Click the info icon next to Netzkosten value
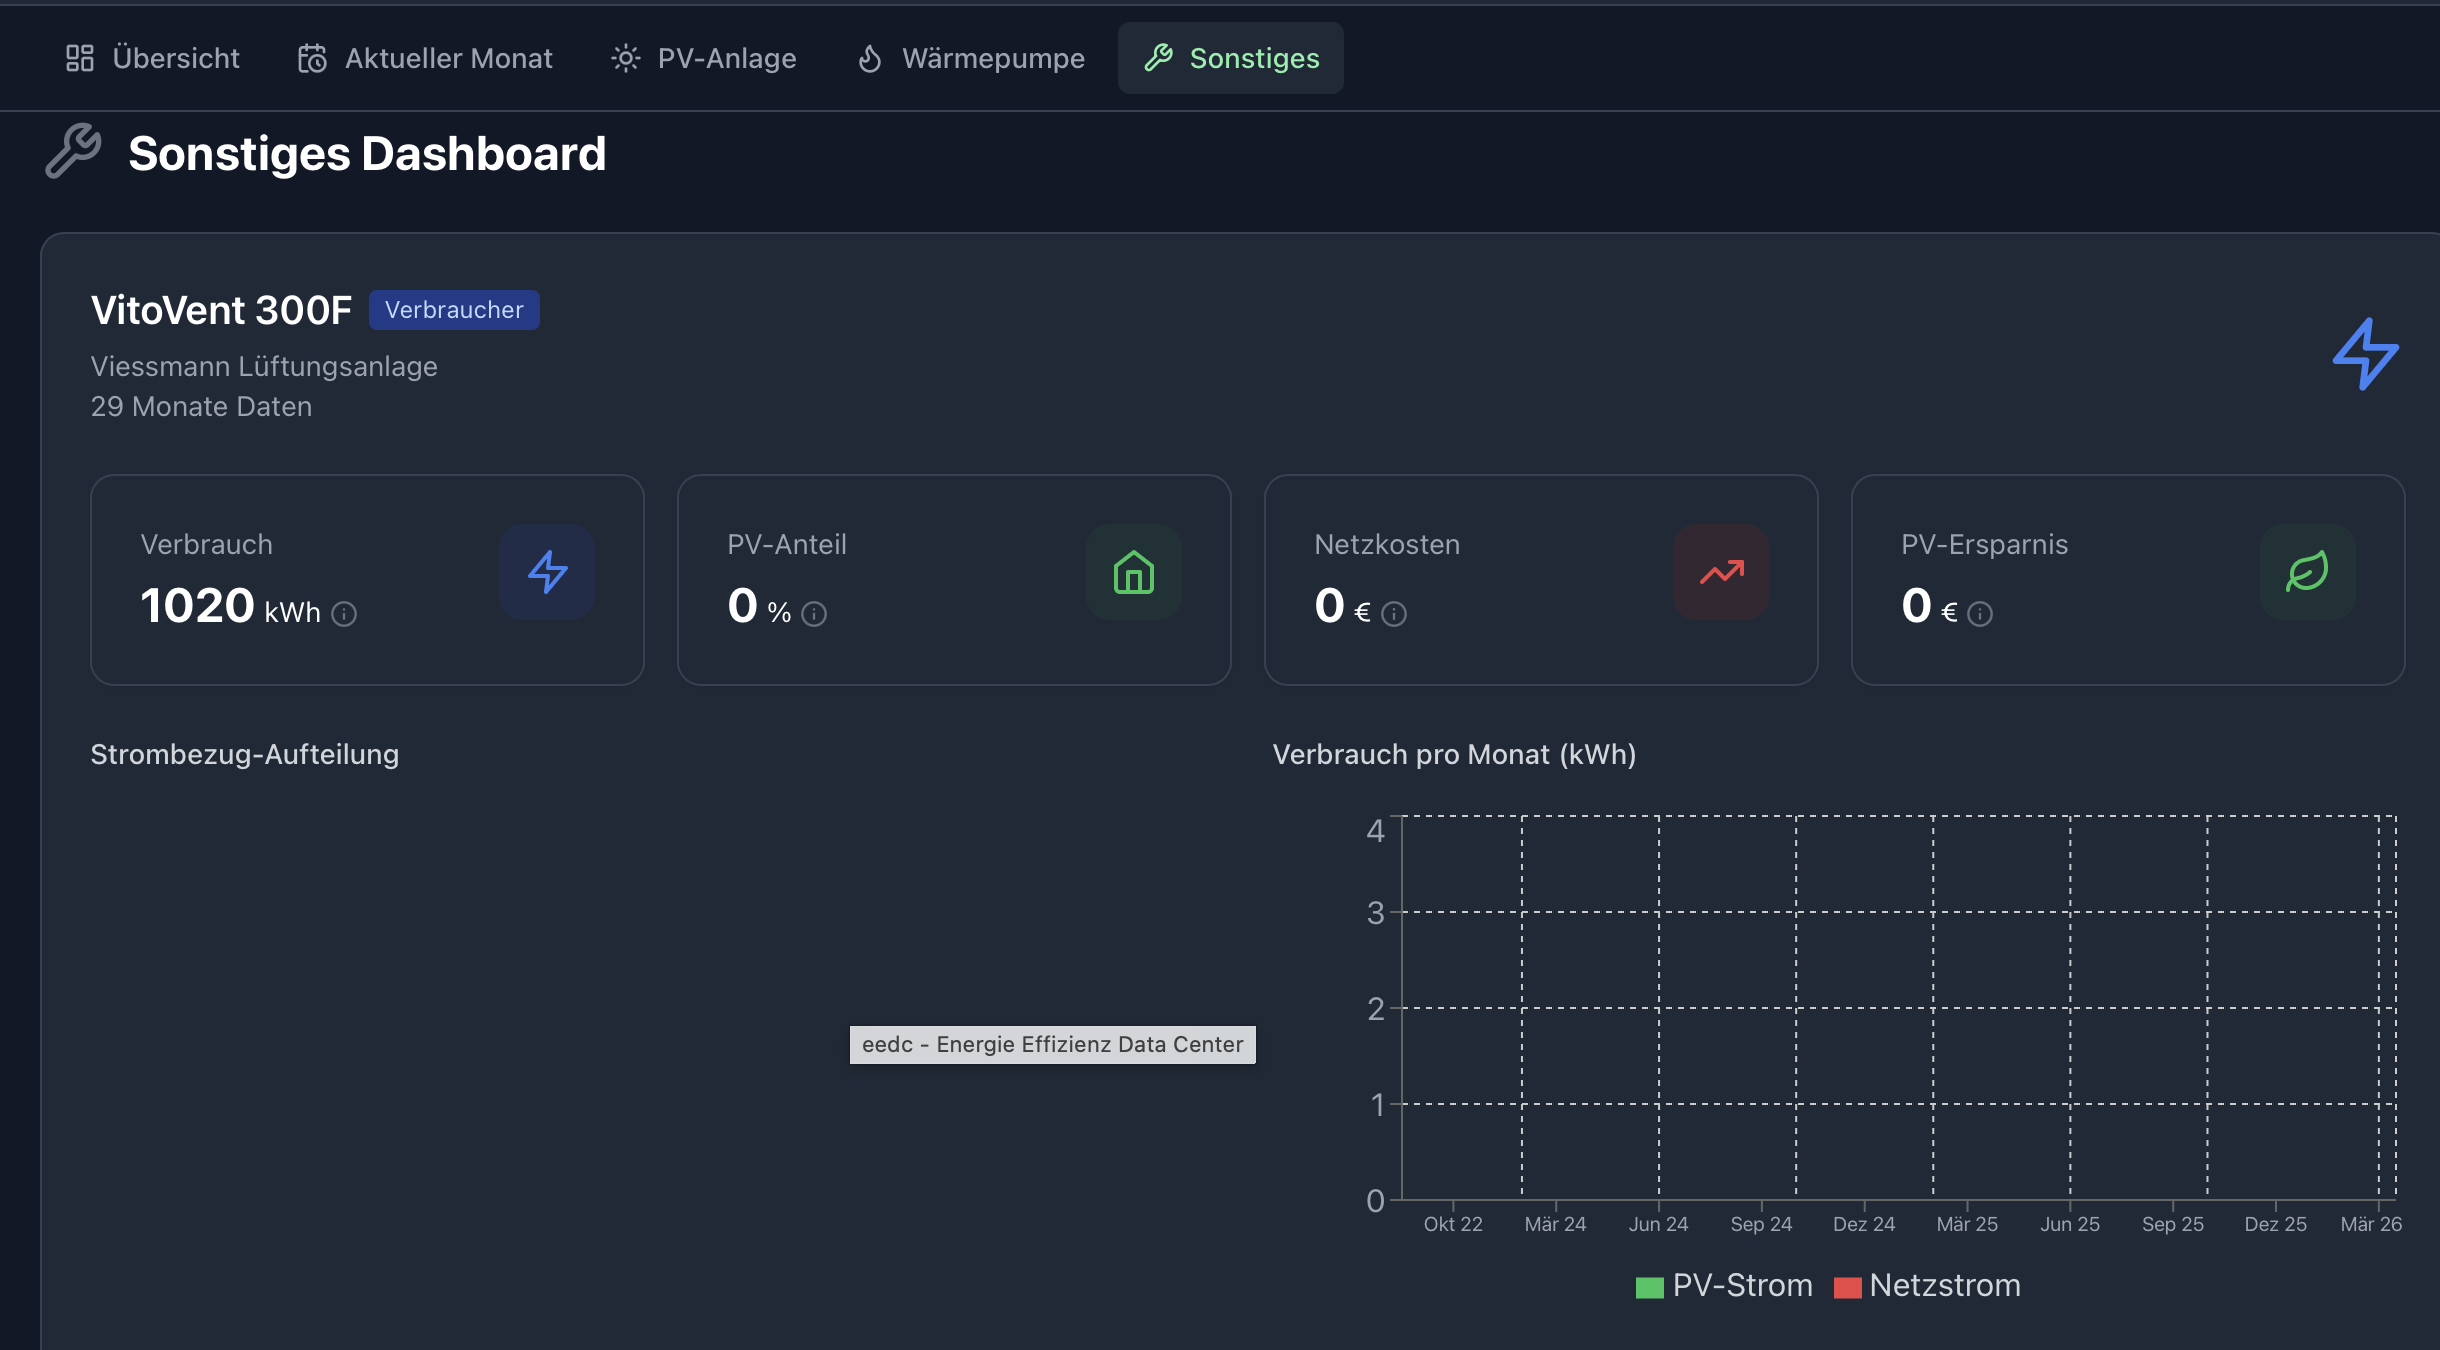This screenshot has height=1350, width=2440. 1394,614
